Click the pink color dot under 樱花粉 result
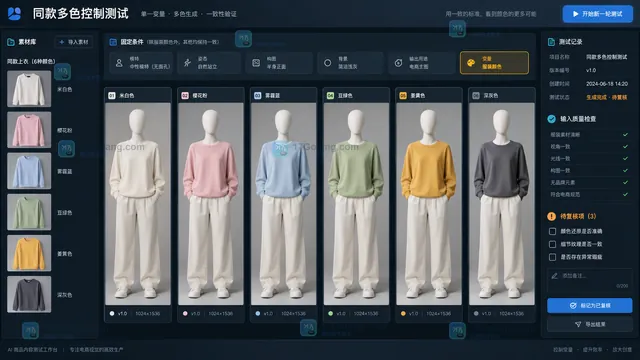640x360 pixels. tap(185, 313)
